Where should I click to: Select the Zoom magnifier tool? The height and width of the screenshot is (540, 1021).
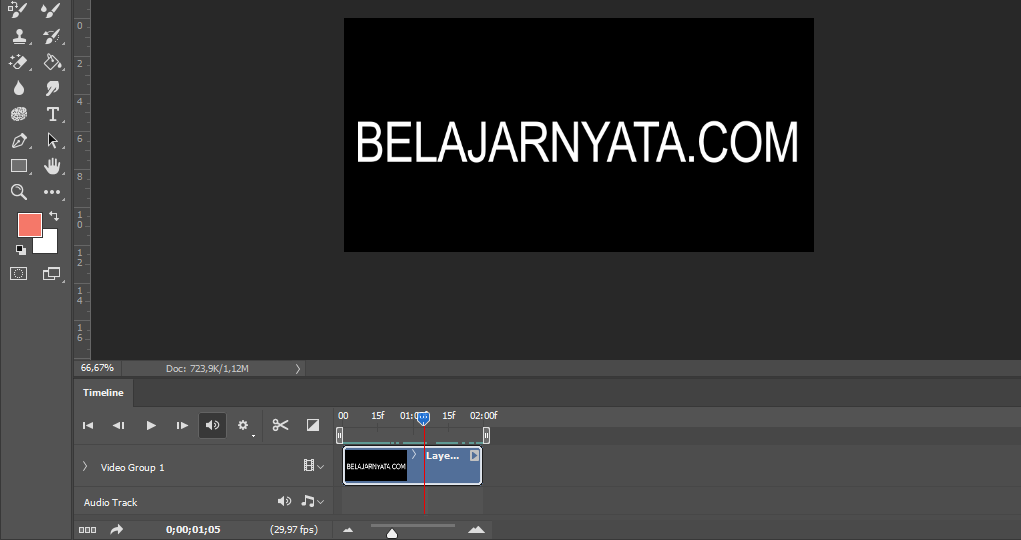[18, 192]
